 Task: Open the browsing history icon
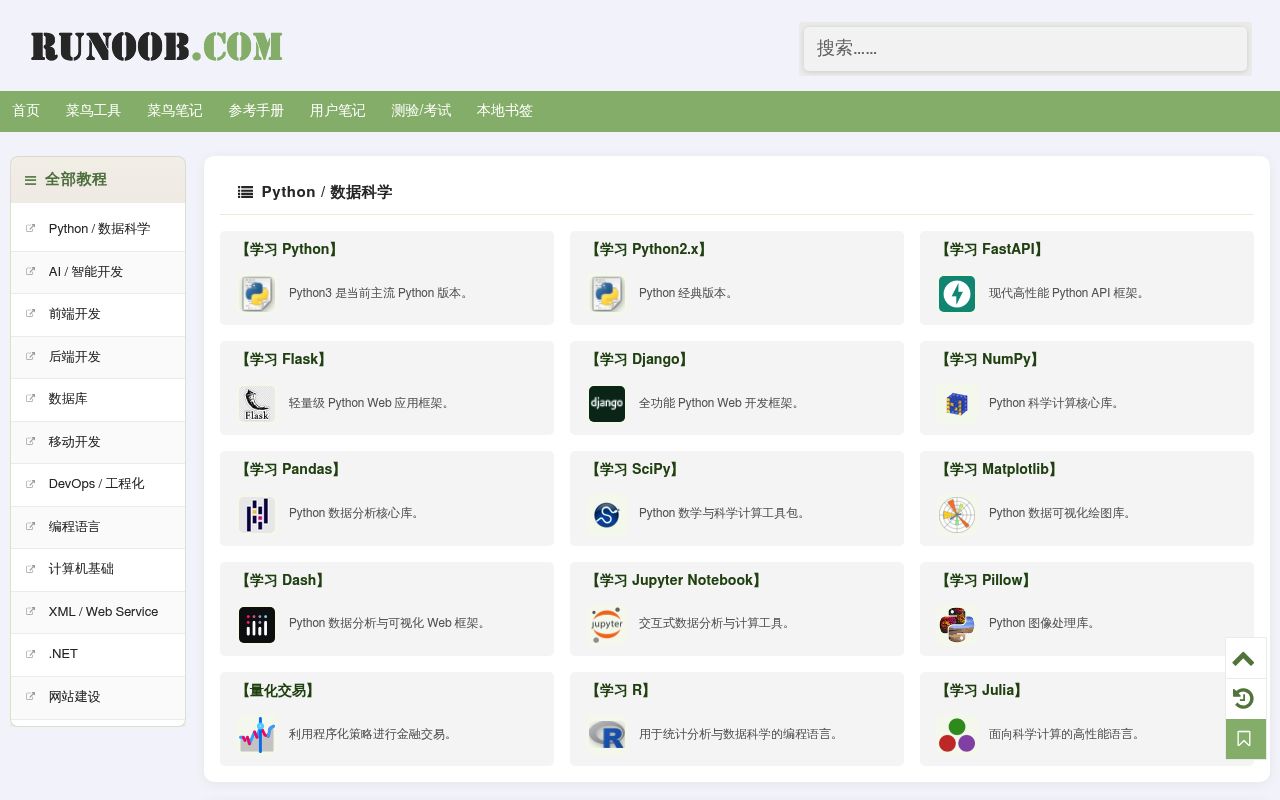(x=1245, y=698)
